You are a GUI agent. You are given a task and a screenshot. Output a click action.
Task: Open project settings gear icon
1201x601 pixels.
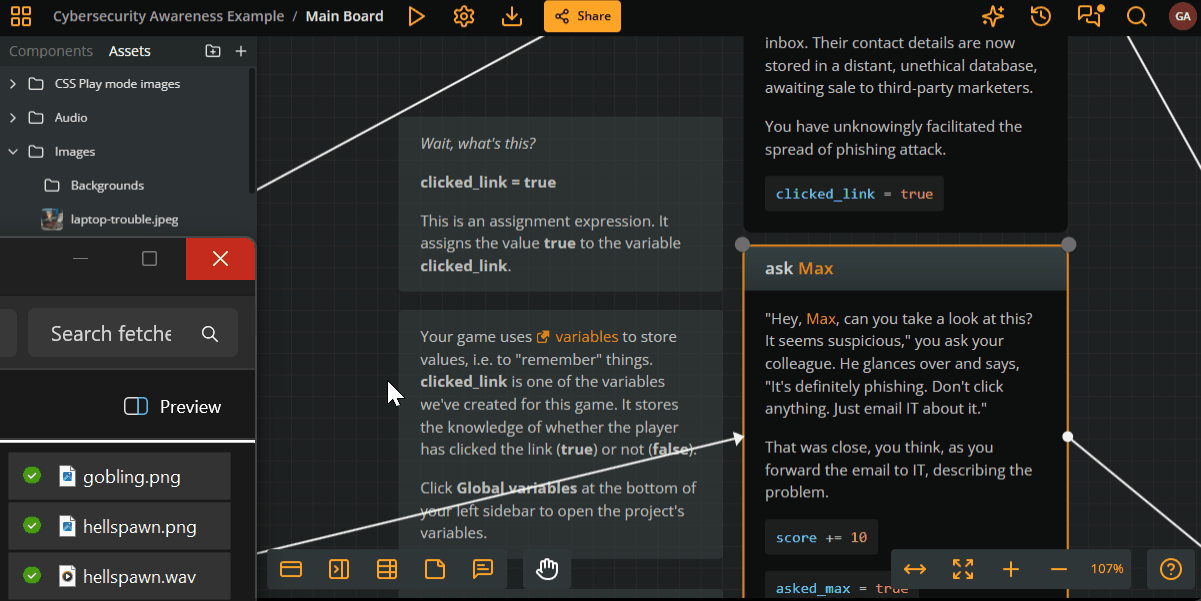(x=463, y=16)
